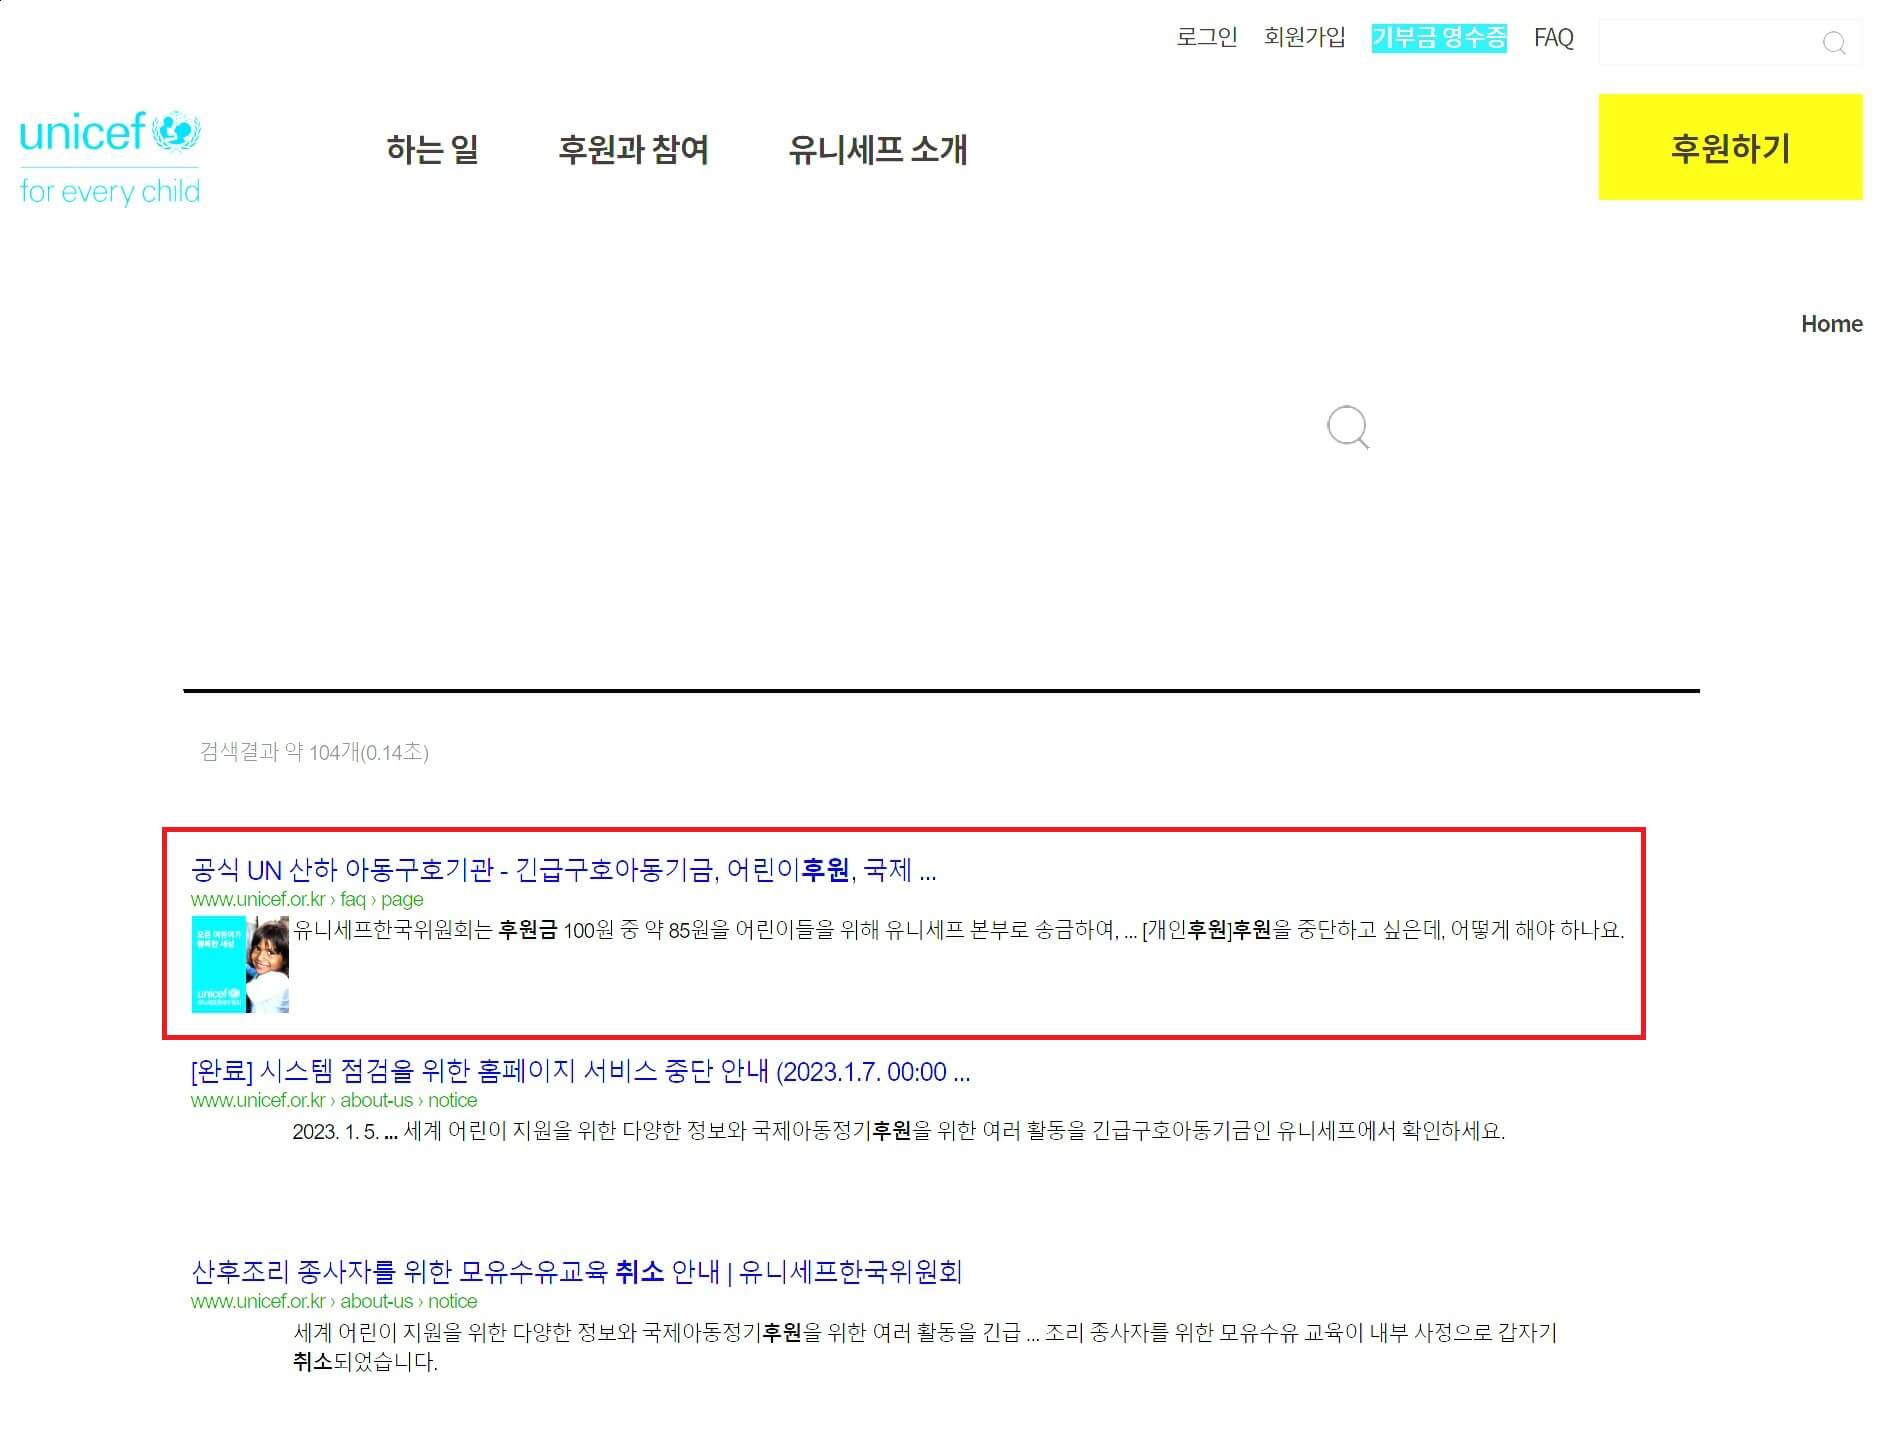Open the result 산후조리 종사자를 위한 모유수유교육 취소 안내
This screenshot has width=1879, height=1437.
[x=576, y=1272]
